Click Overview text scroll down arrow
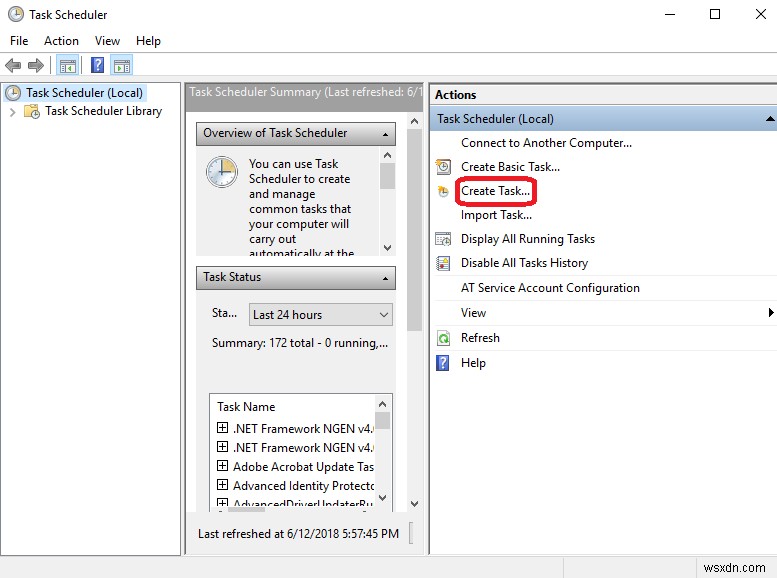This screenshot has width=777, height=578. (388, 247)
